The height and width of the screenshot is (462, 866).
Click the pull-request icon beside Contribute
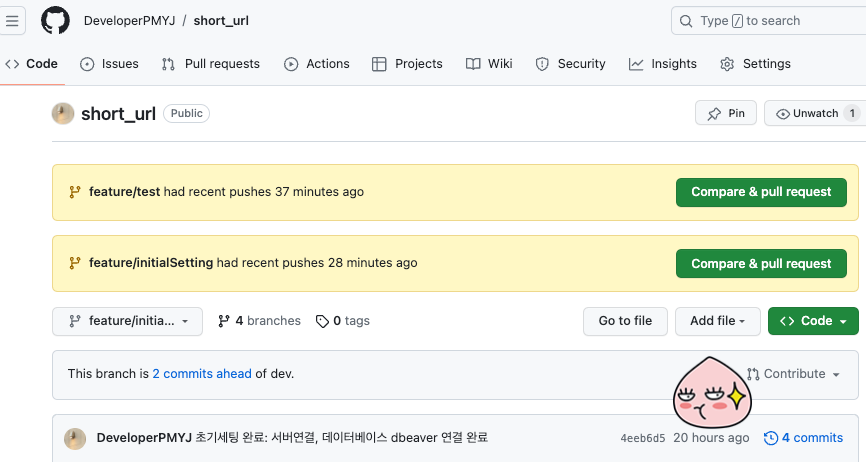(753, 374)
